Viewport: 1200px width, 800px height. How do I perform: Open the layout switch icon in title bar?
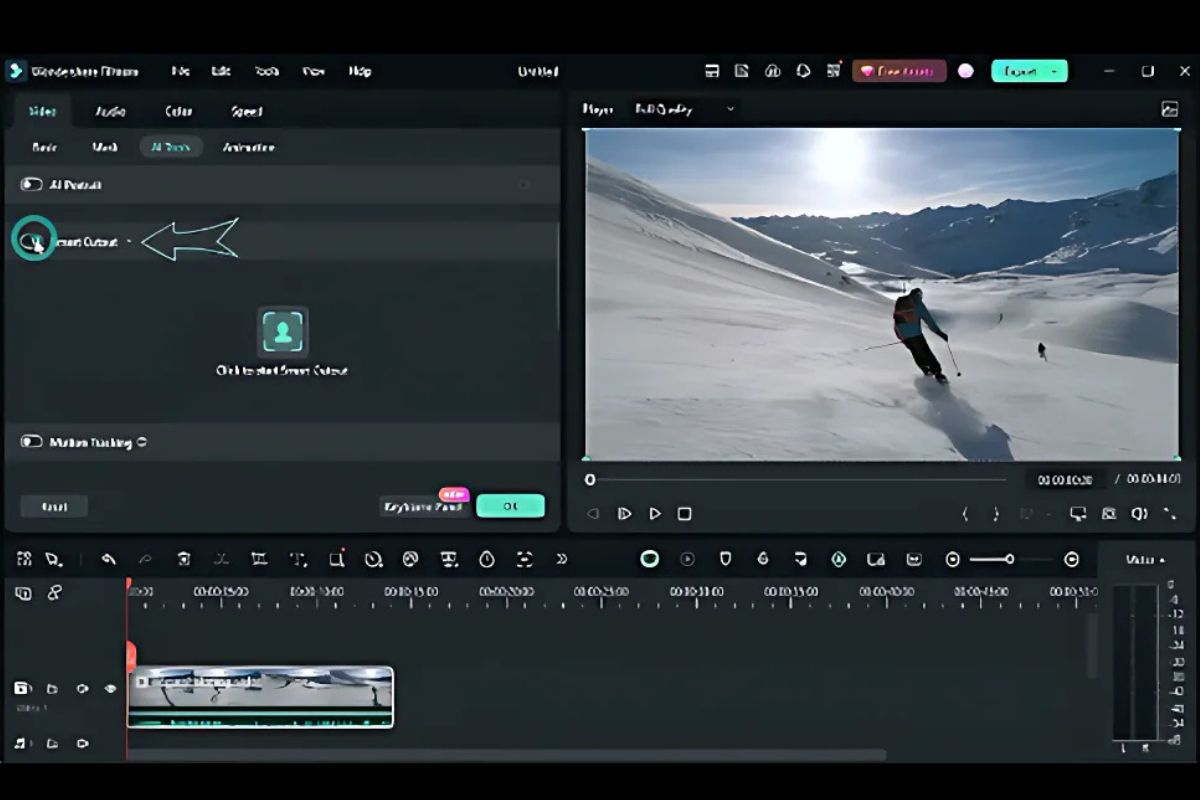pyautogui.click(x=712, y=71)
